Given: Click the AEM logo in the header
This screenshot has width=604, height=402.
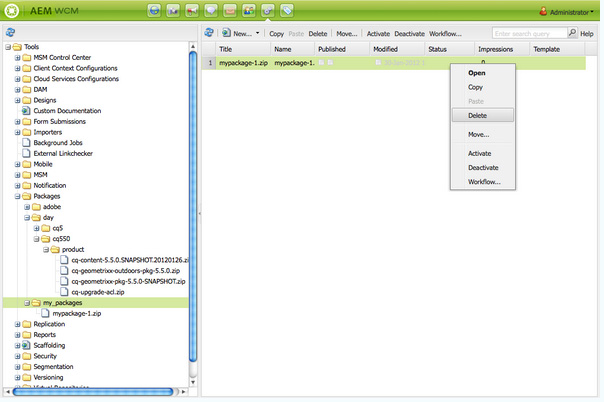Looking at the screenshot, I should [12, 10].
